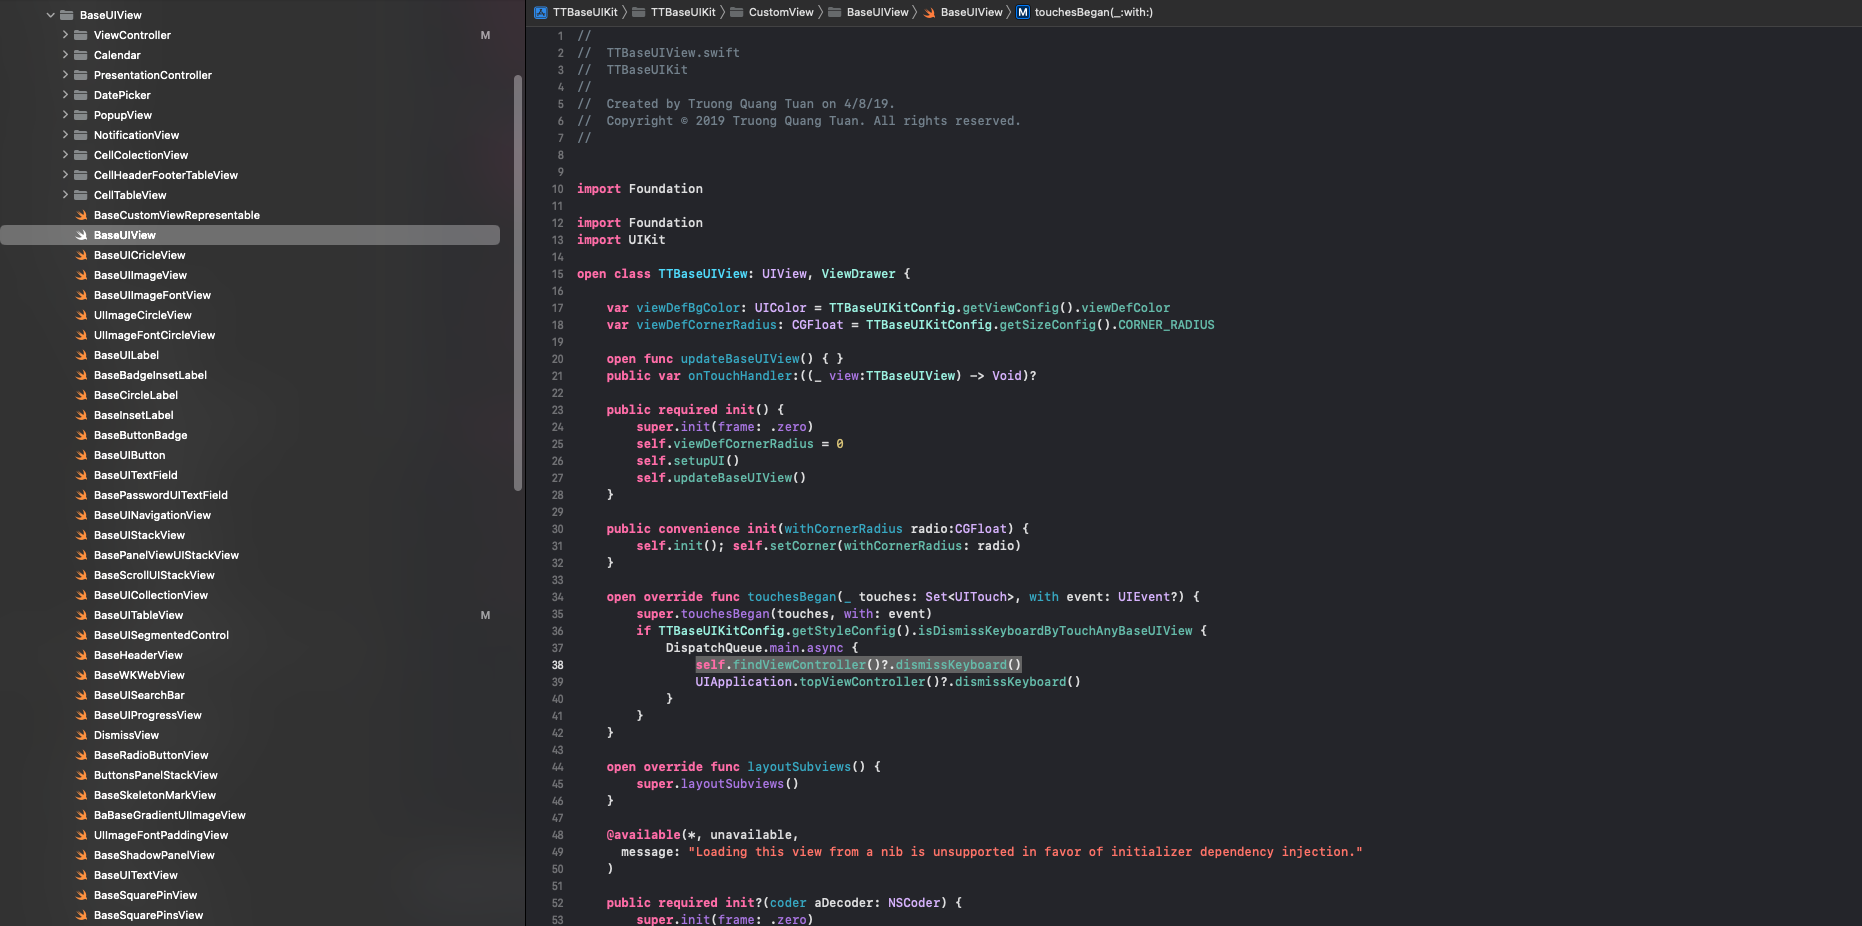Open the BaseRadioButtonView file
1862x926 pixels.
(151, 755)
